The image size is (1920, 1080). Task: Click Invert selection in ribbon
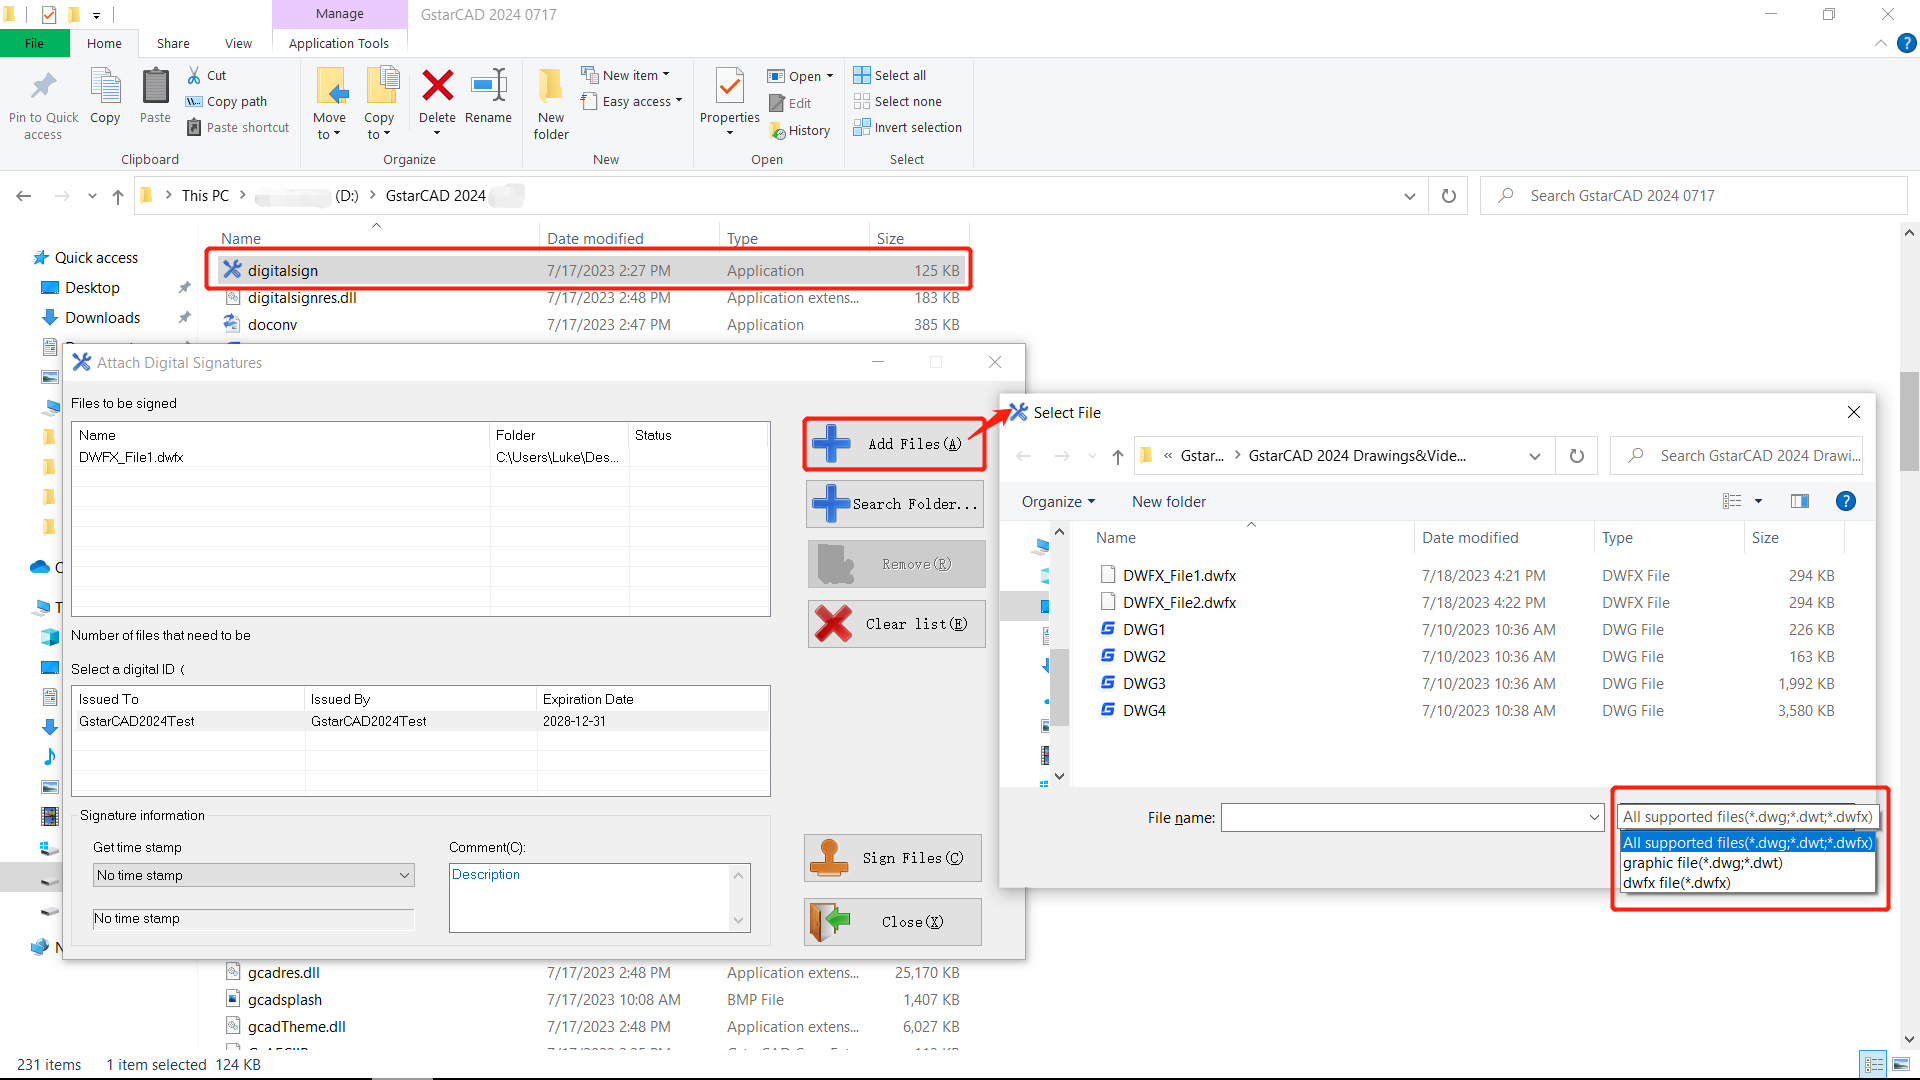coord(908,127)
